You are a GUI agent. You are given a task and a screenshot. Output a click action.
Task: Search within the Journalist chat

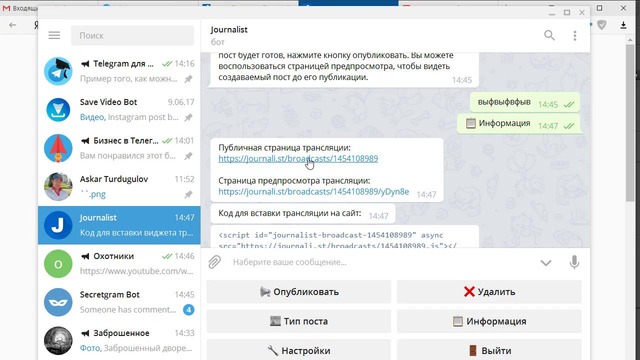pyautogui.click(x=549, y=36)
